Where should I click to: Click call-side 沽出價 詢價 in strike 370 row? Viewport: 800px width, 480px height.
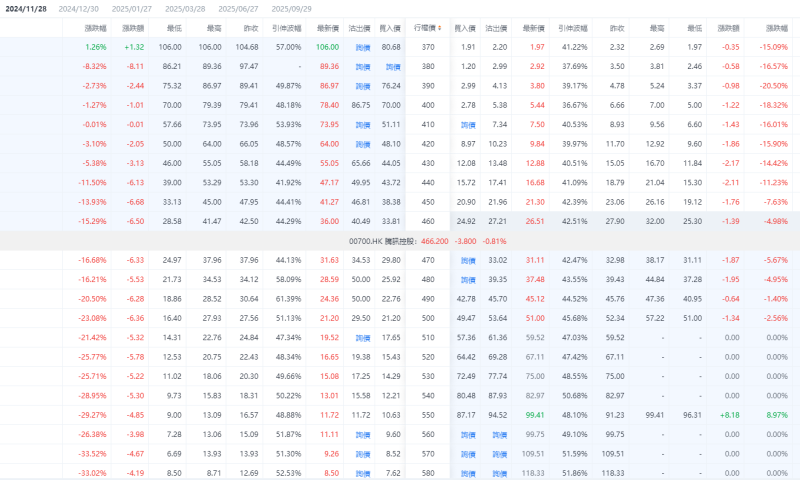pos(362,47)
